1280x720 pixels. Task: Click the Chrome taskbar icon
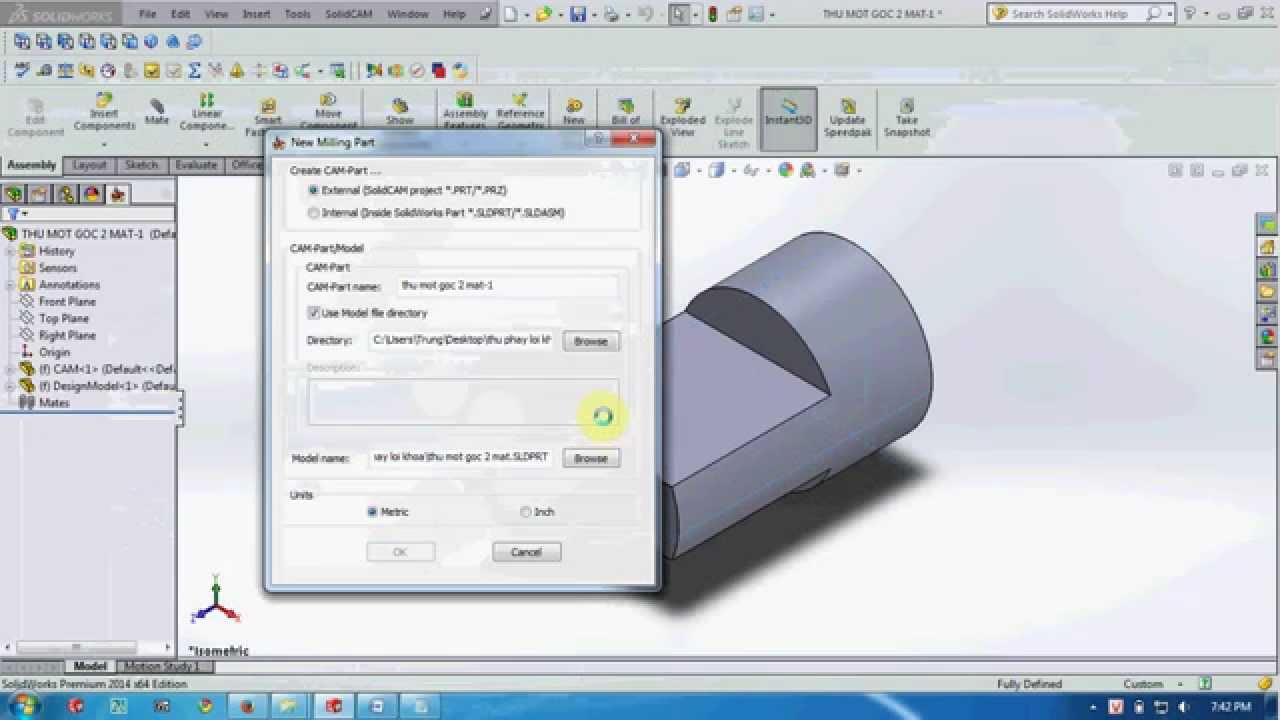[205, 706]
